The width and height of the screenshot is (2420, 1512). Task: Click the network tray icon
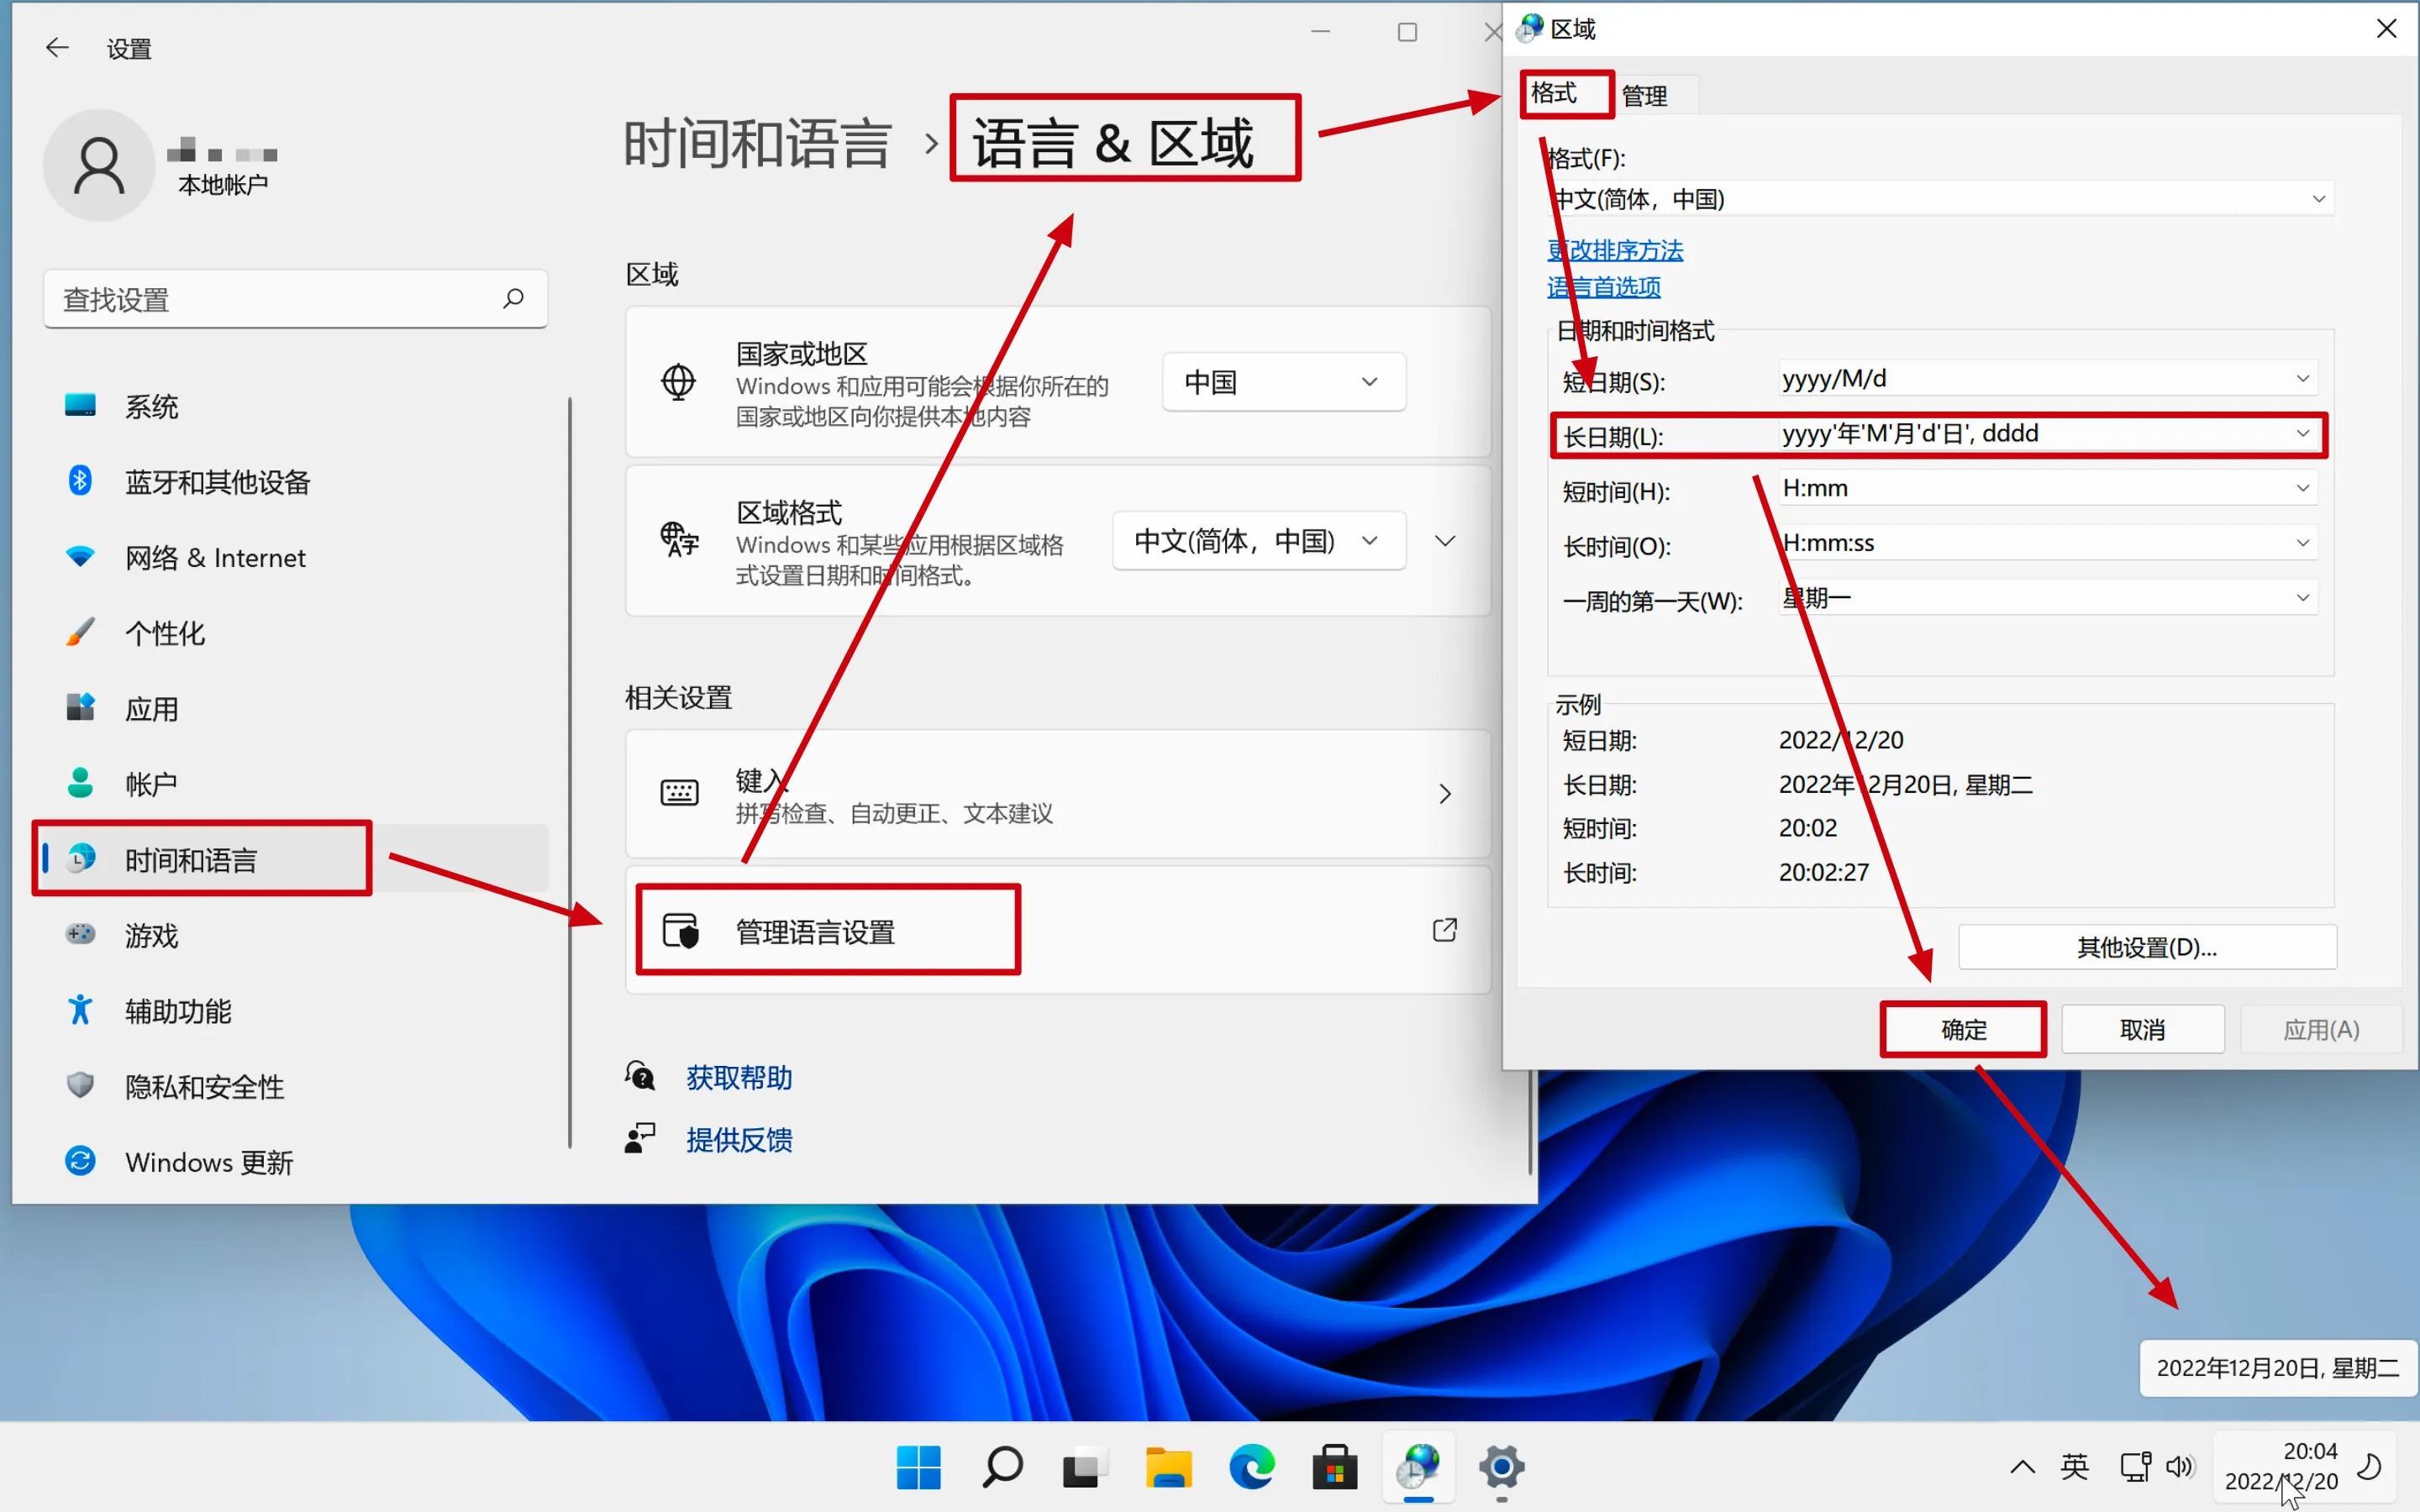[2134, 1467]
